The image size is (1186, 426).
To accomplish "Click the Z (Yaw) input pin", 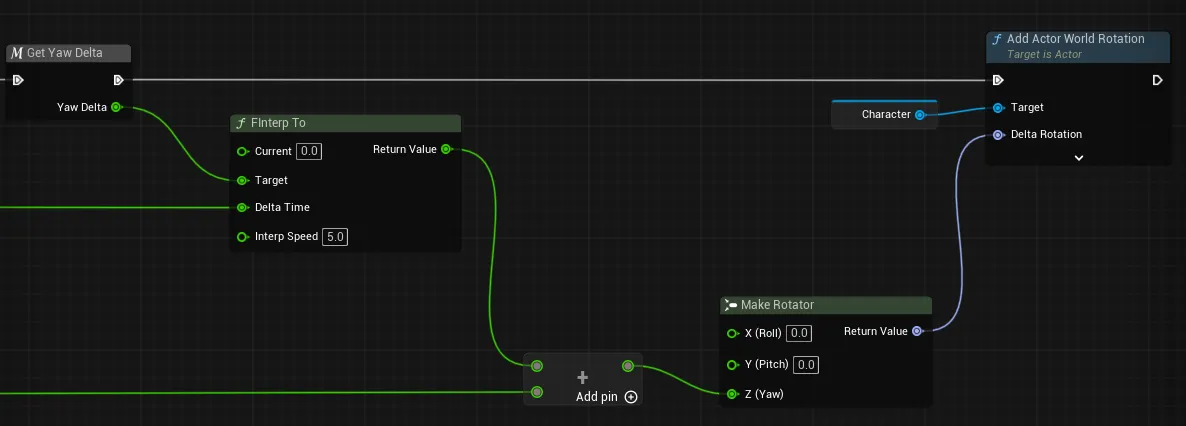I will (732, 394).
